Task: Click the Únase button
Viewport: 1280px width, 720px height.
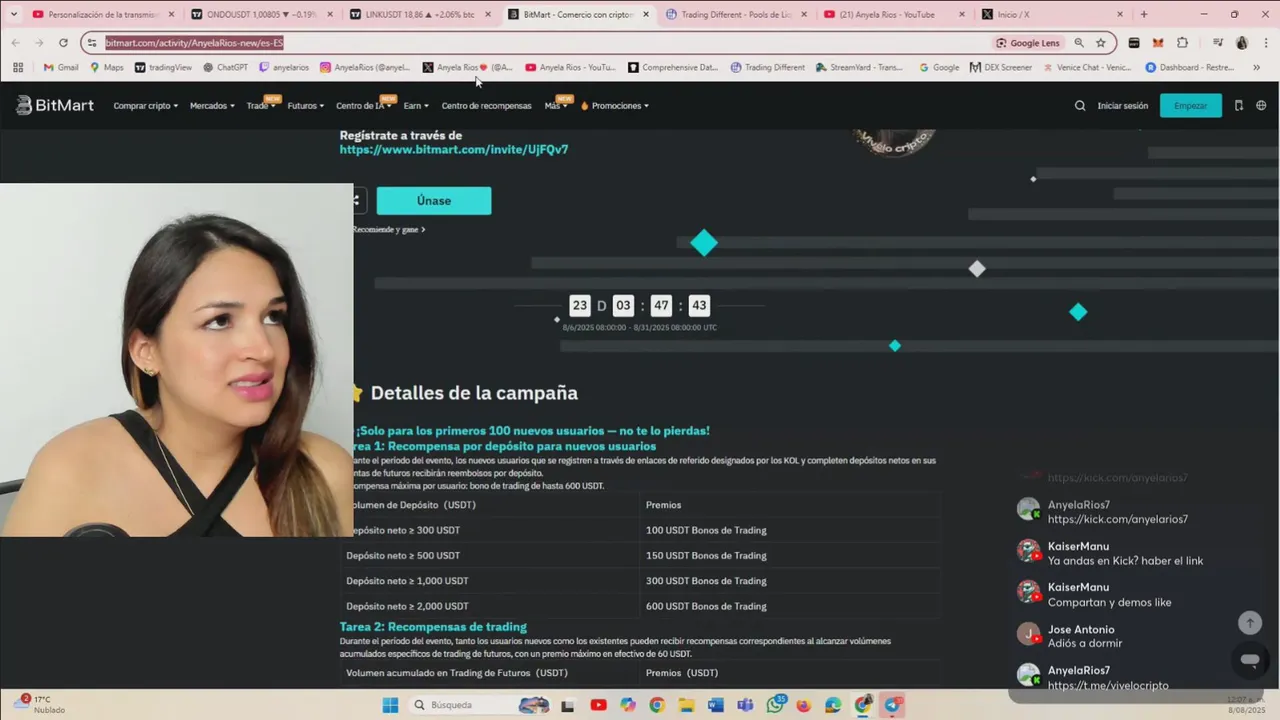Action: [434, 200]
